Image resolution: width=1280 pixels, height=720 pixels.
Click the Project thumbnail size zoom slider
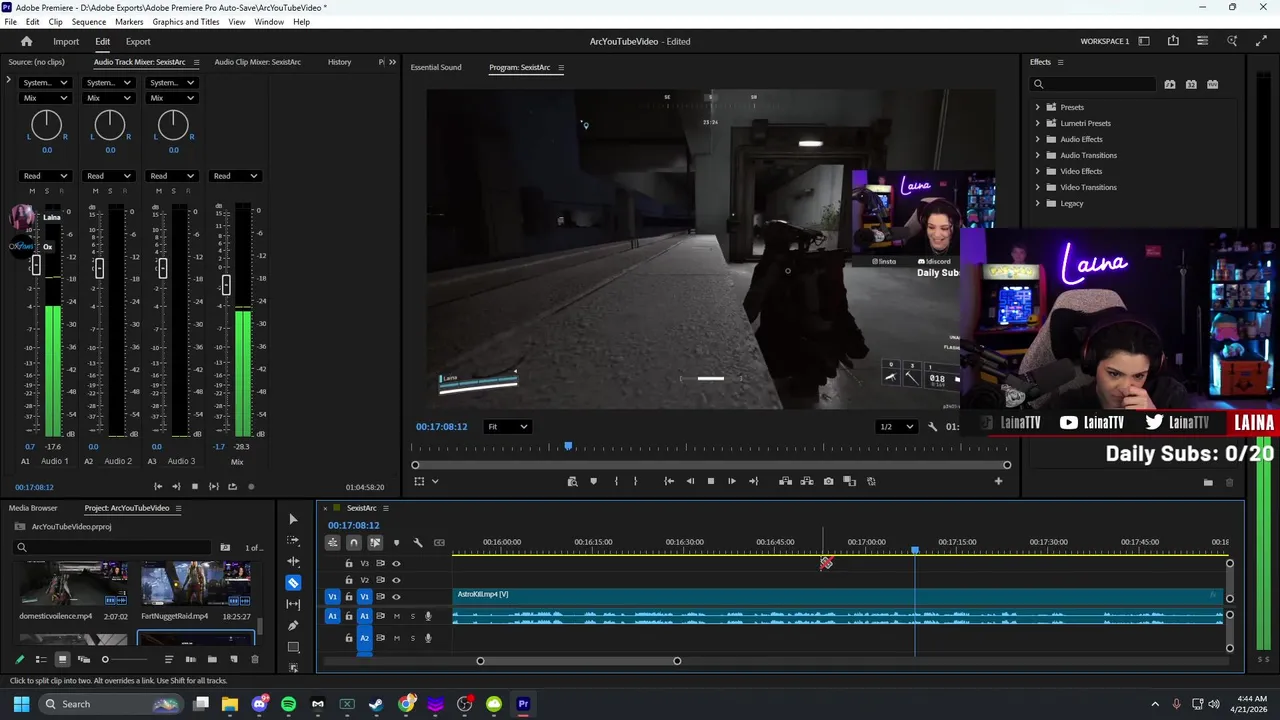(105, 659)
